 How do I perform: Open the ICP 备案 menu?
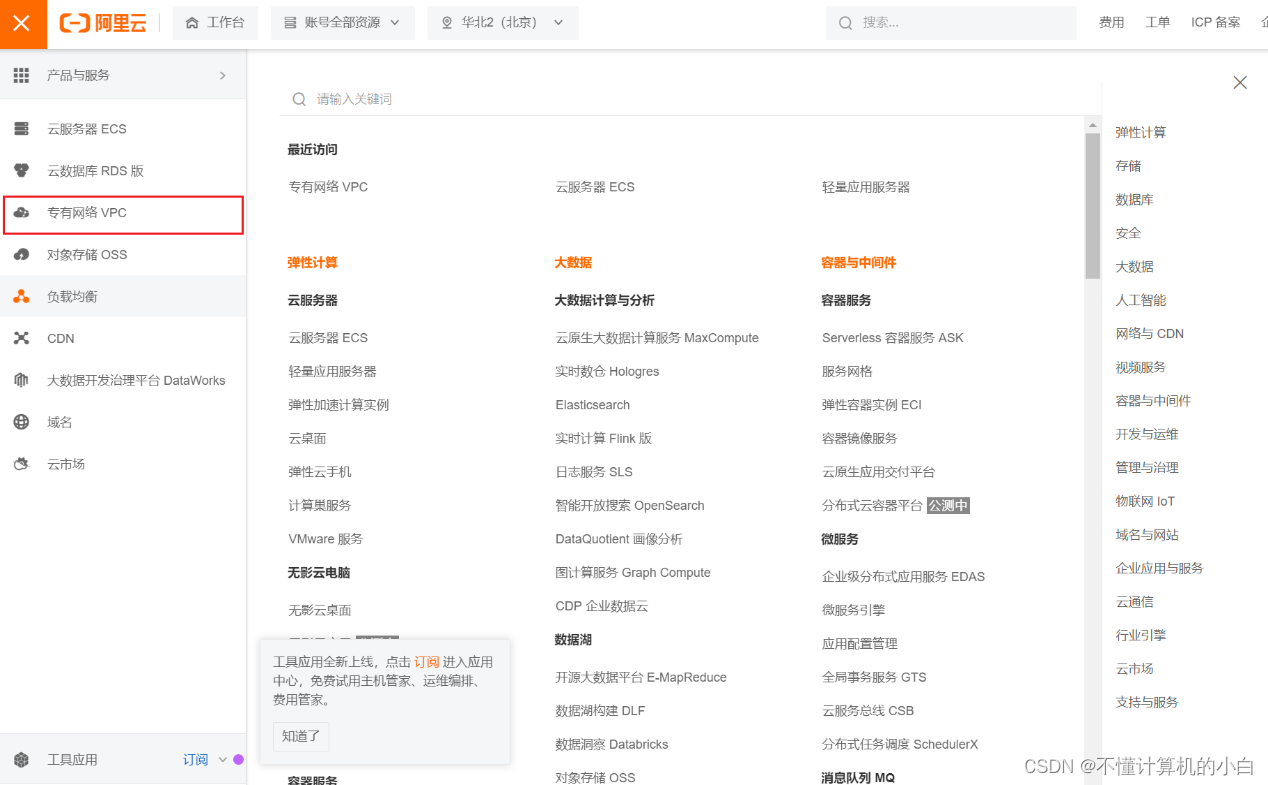(1215, 23)
